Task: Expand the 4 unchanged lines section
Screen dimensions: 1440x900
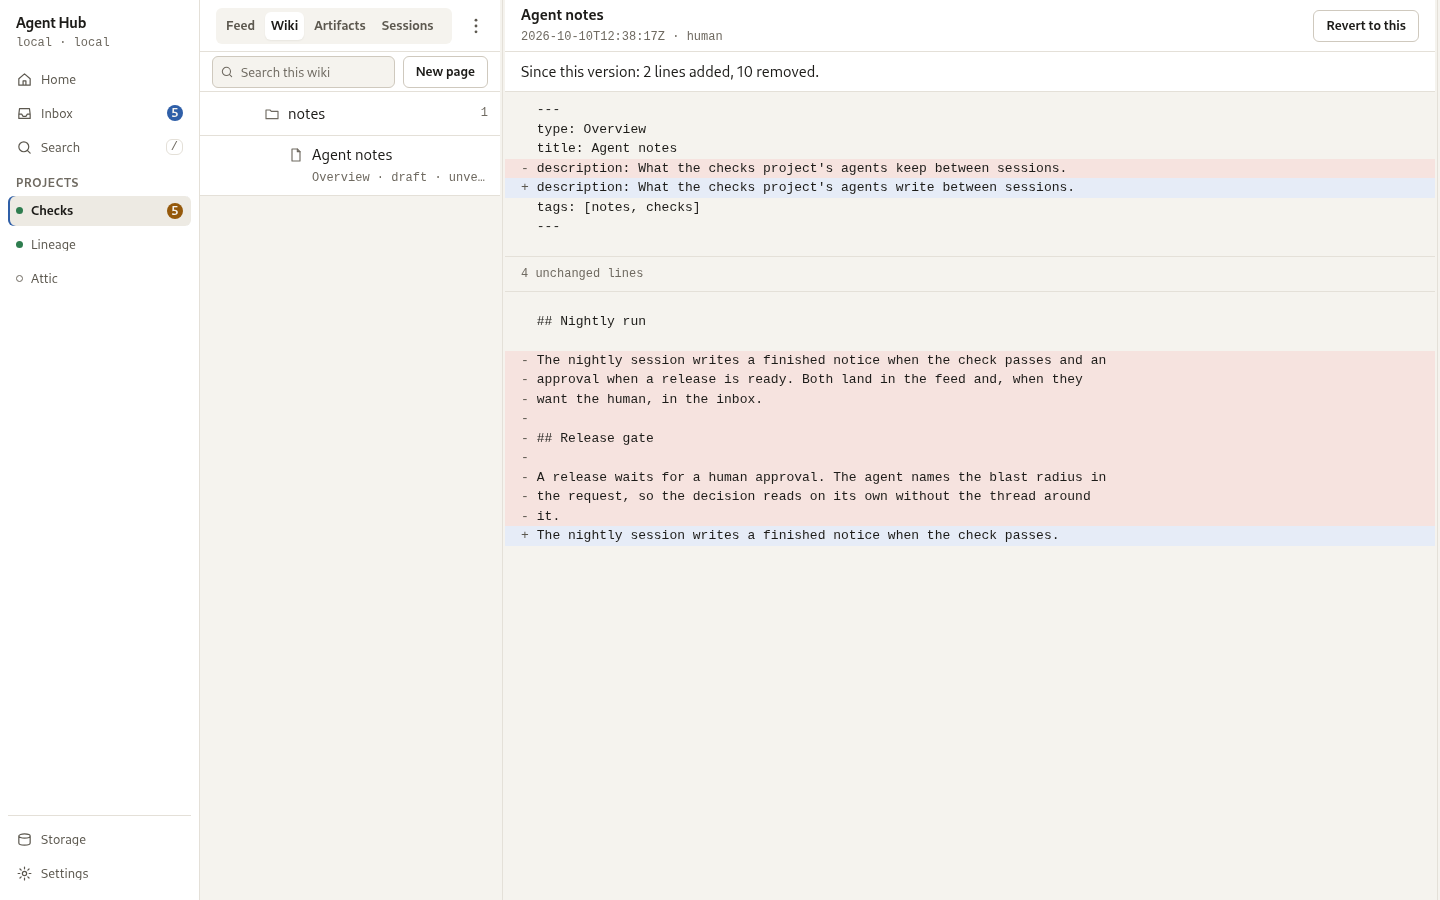Action: coord(970,274)
